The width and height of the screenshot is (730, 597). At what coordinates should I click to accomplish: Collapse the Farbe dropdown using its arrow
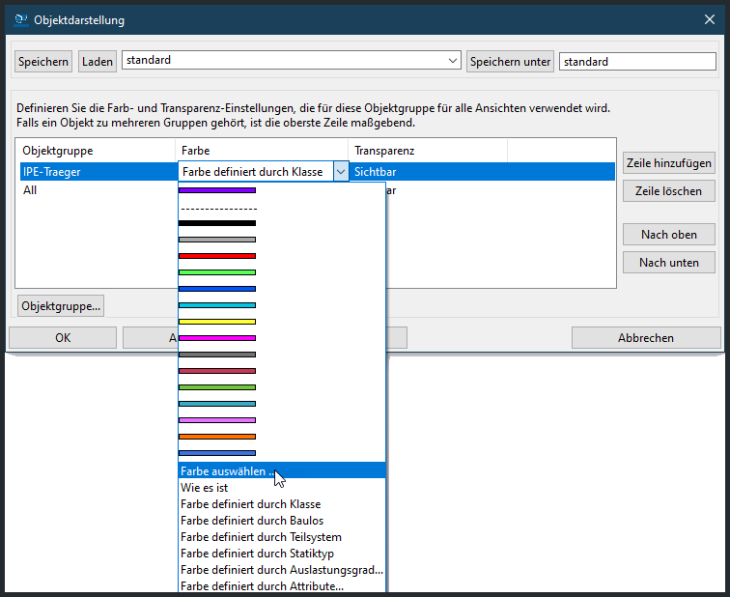pyautogui.click(x=340, y=172)
